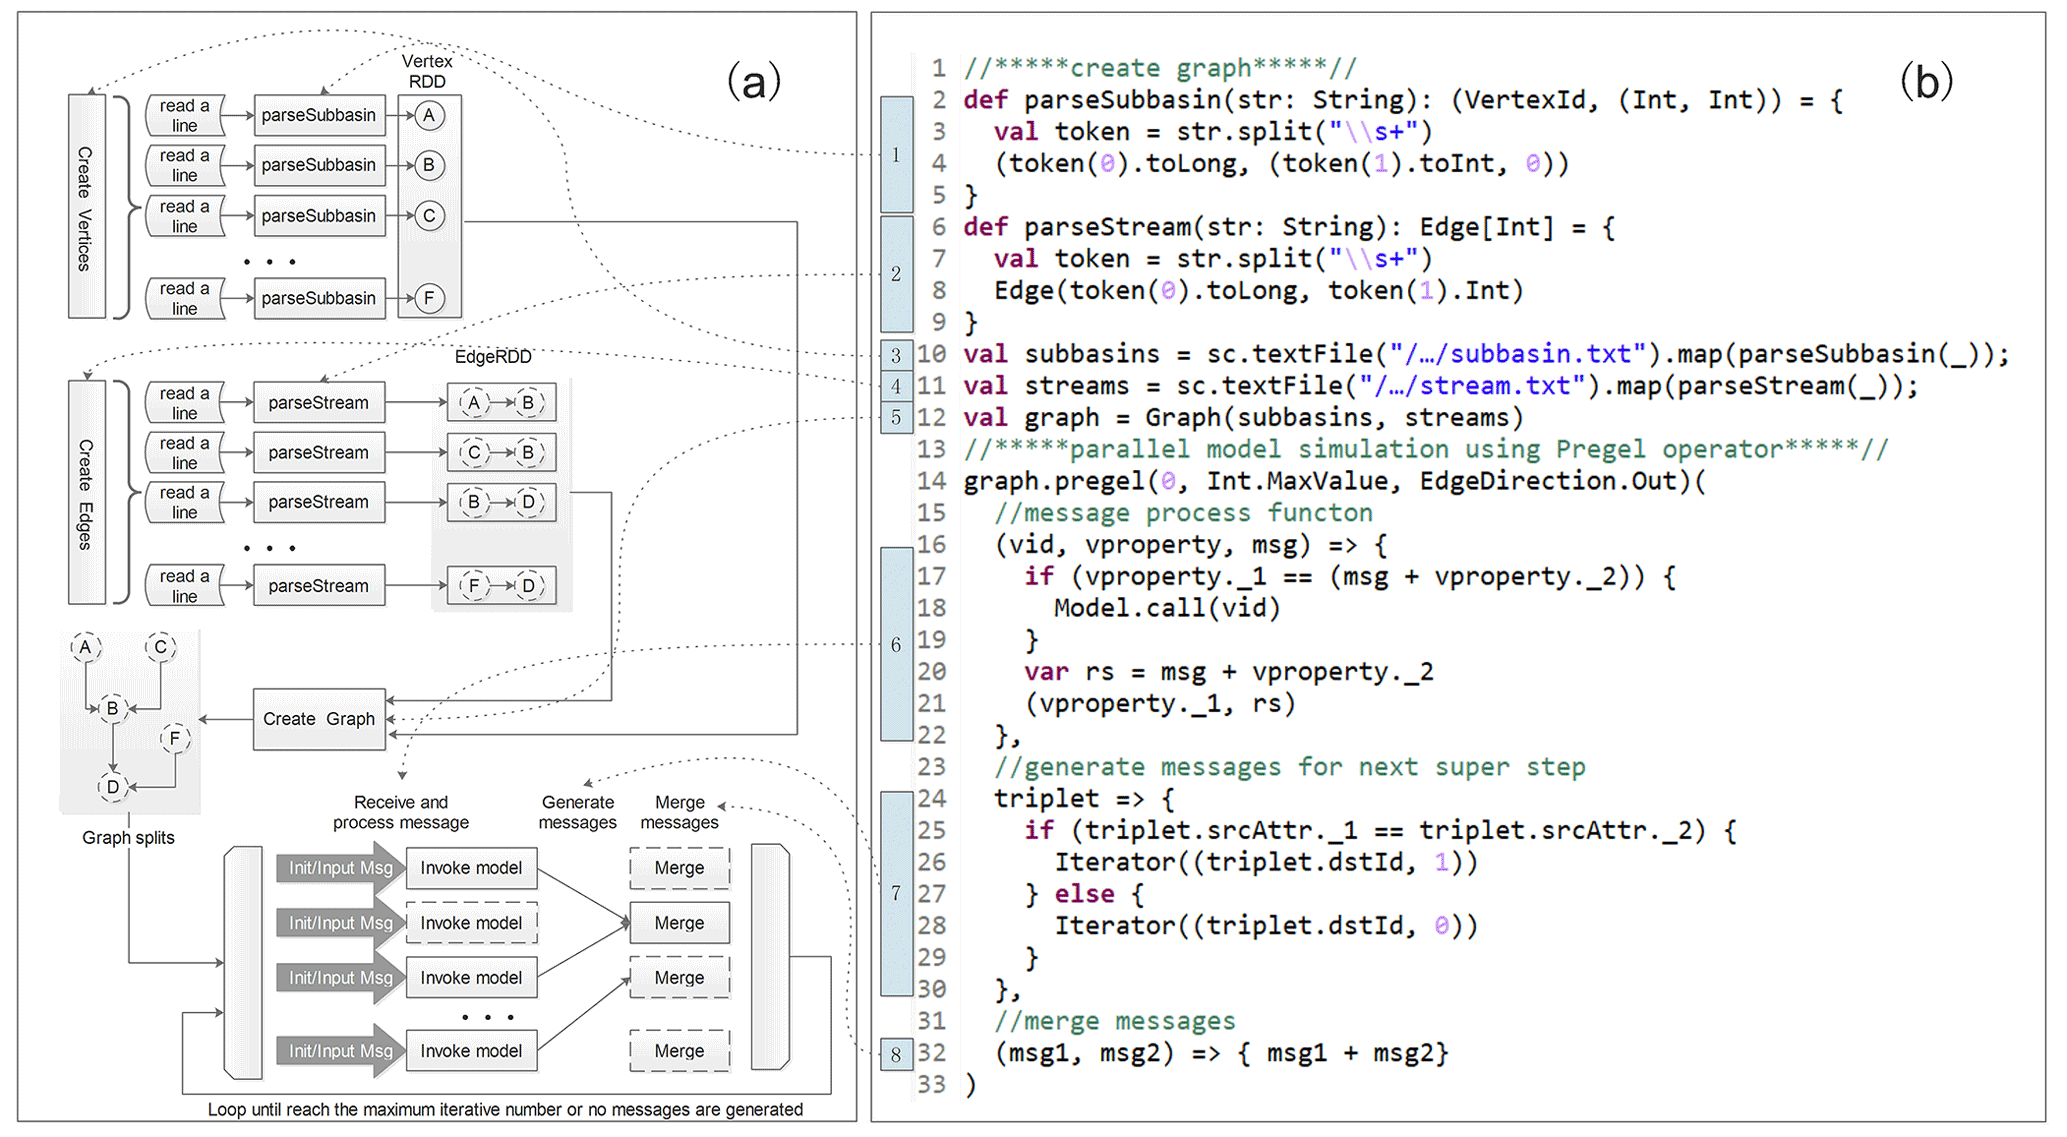The height and width of the screenshot is (1137, 2067).
Task: Click the solid-bordered Merge box
Action: (x=679, y=923)
